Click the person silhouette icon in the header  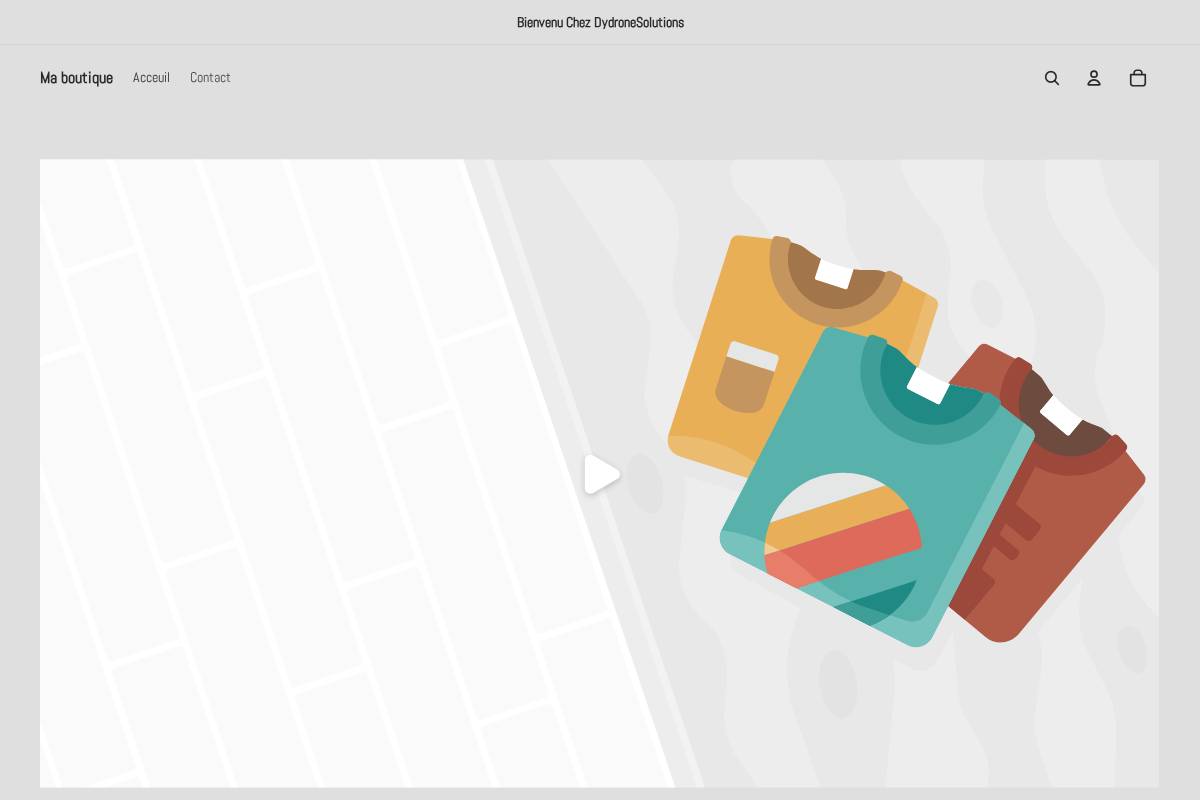[x=1094, y=78]
